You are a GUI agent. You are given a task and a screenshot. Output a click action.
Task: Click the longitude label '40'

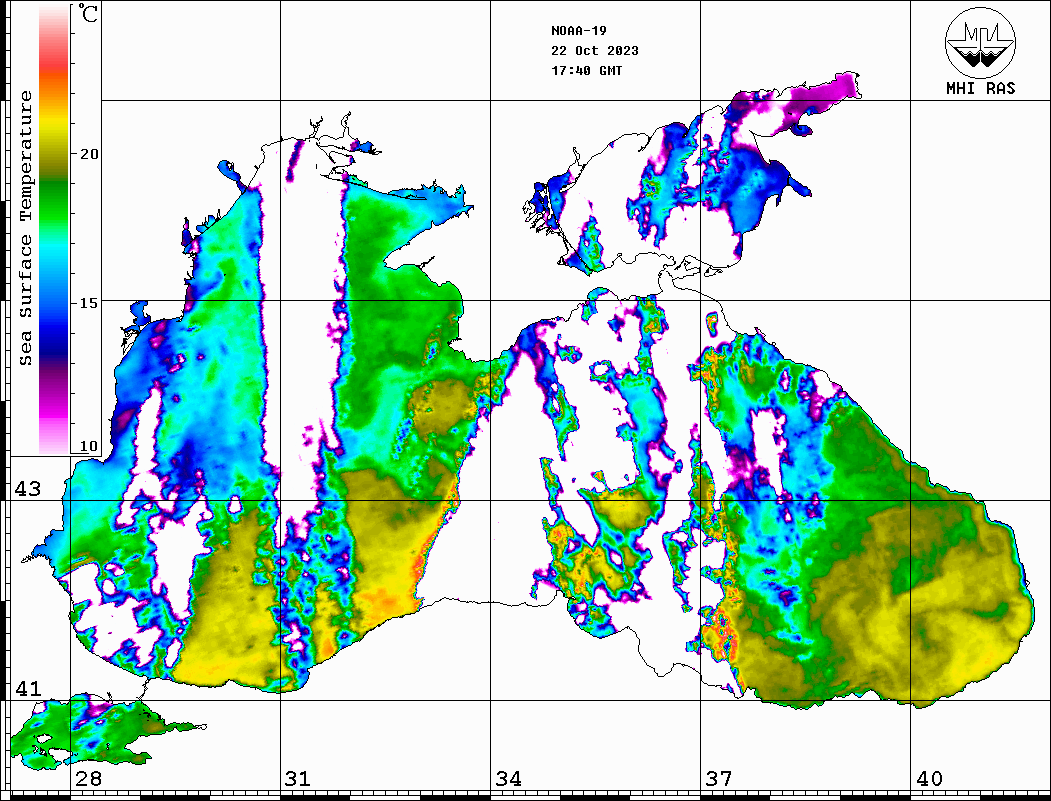pos(929,779)
